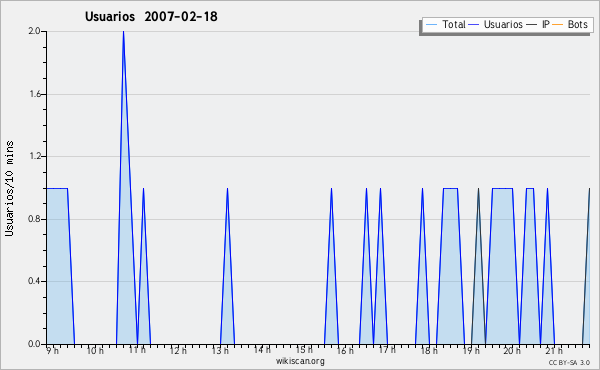This screenshot has width=600, height=370.
Task: Click the dark IP peak at 19 h
Action: click(478, 189)
